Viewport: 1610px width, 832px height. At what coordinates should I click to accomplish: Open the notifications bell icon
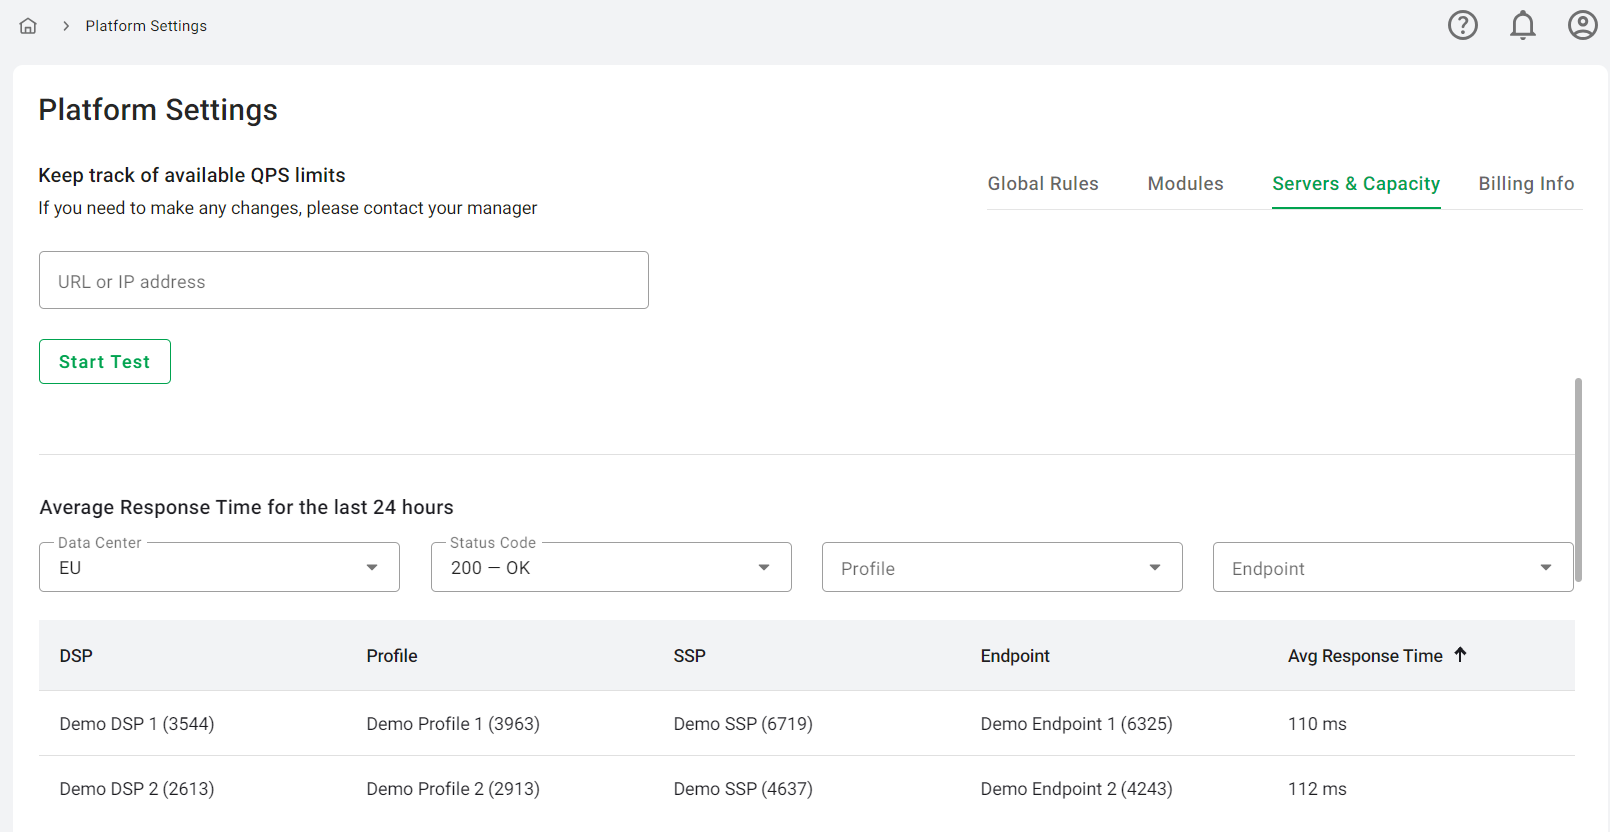click(x=1522, y=25)
